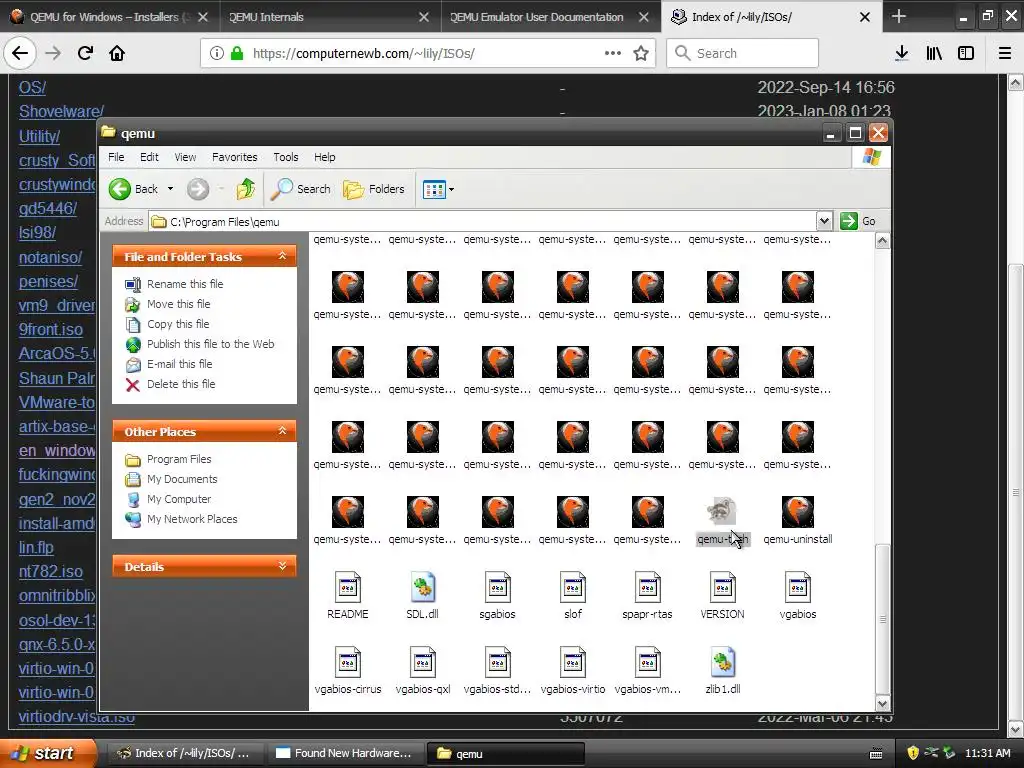Open My Documents in Other Places
1024x768 pixels.
(x=182, y=479)
